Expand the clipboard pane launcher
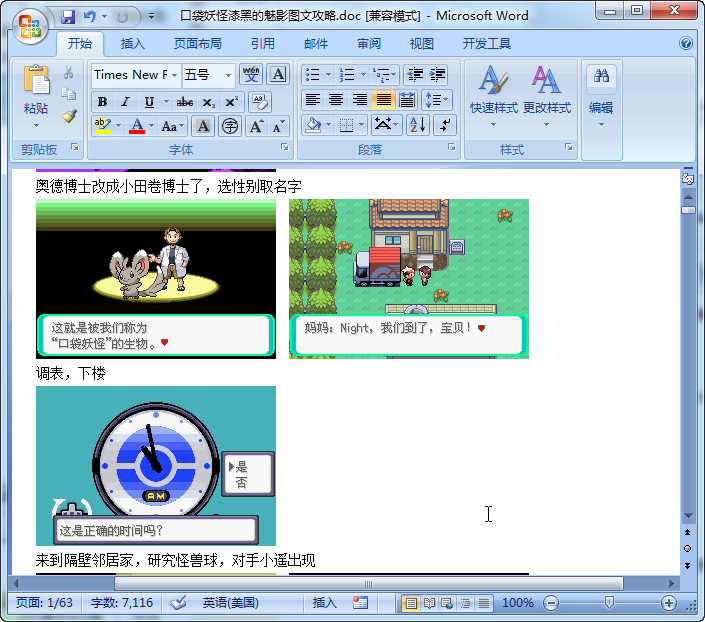Screen dimensions: 705x622 75,147
